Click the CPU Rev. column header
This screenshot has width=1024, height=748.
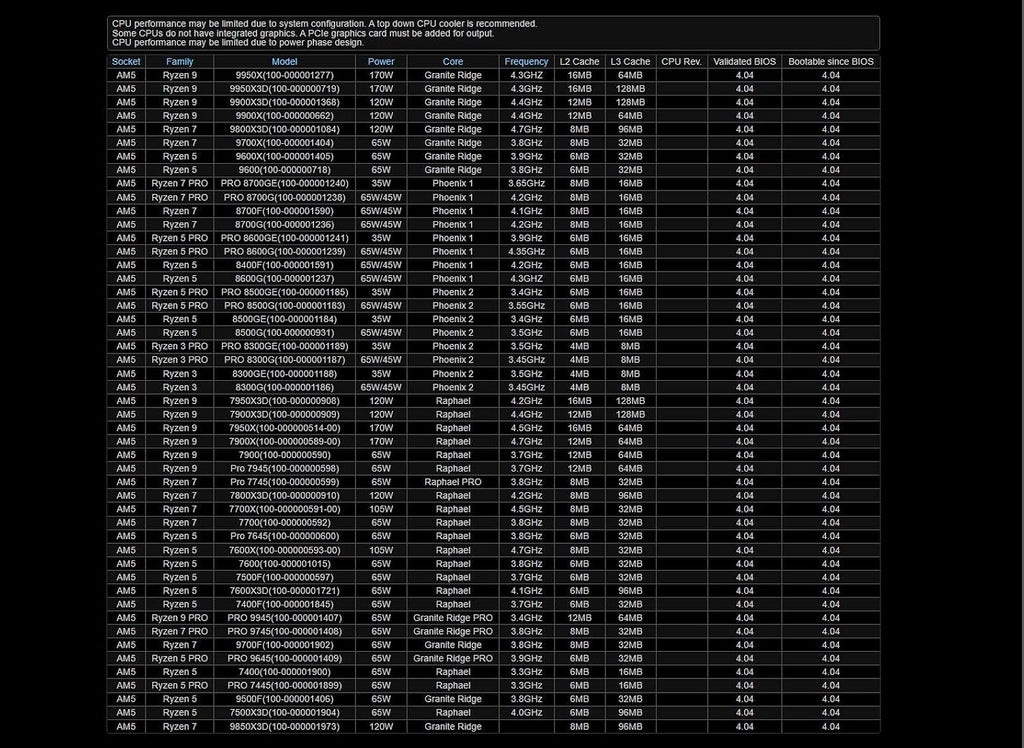coord(681,61)
